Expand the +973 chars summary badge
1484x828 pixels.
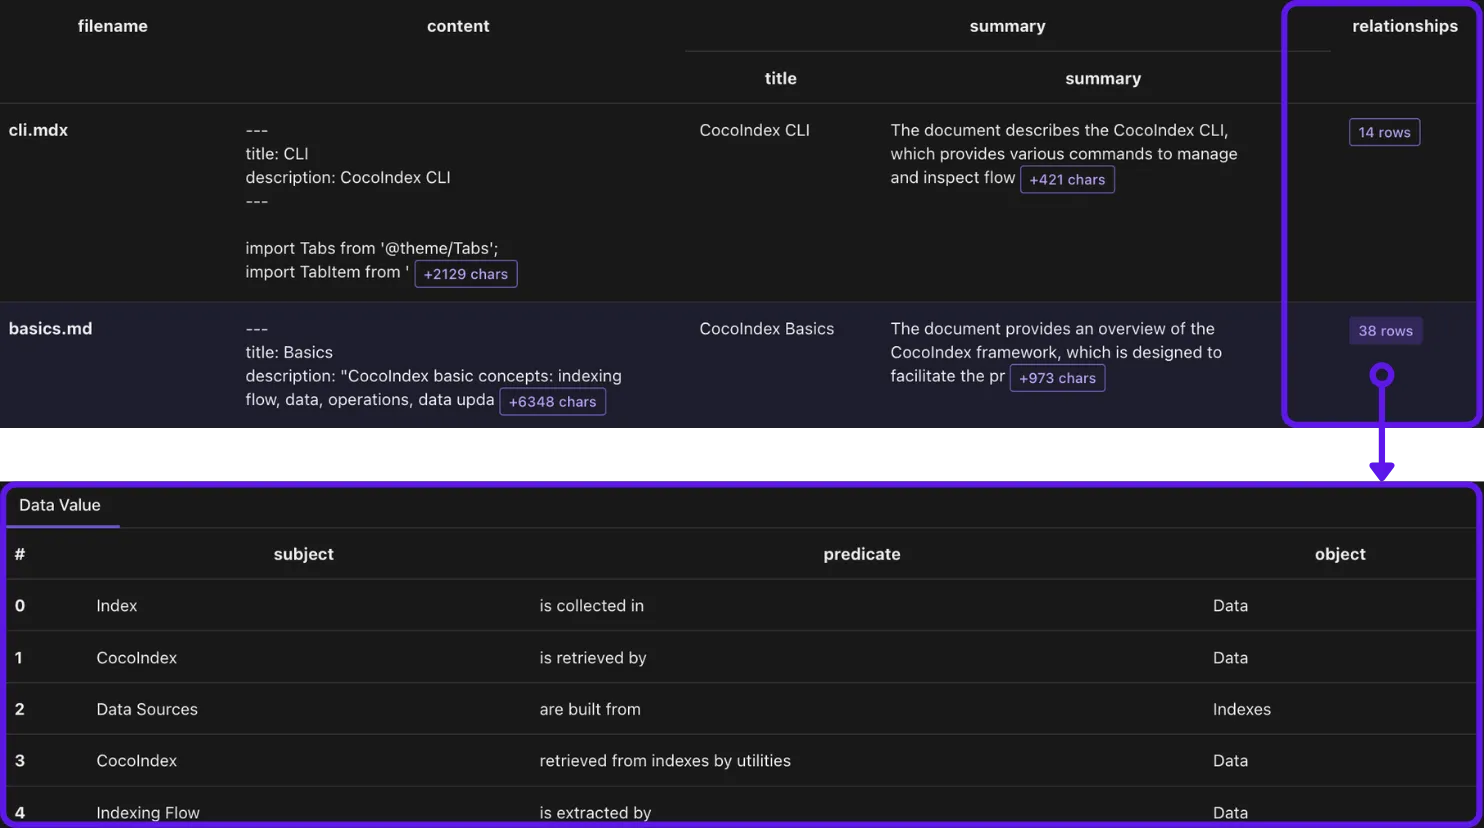tap(1057, 378)
